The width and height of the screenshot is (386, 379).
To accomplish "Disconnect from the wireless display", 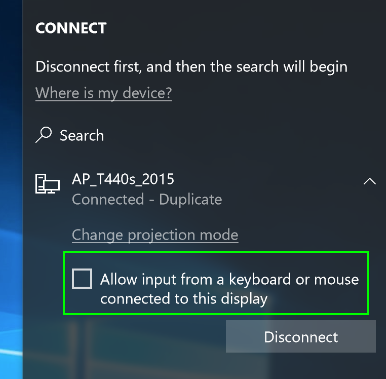I will [x=301, y=337].
